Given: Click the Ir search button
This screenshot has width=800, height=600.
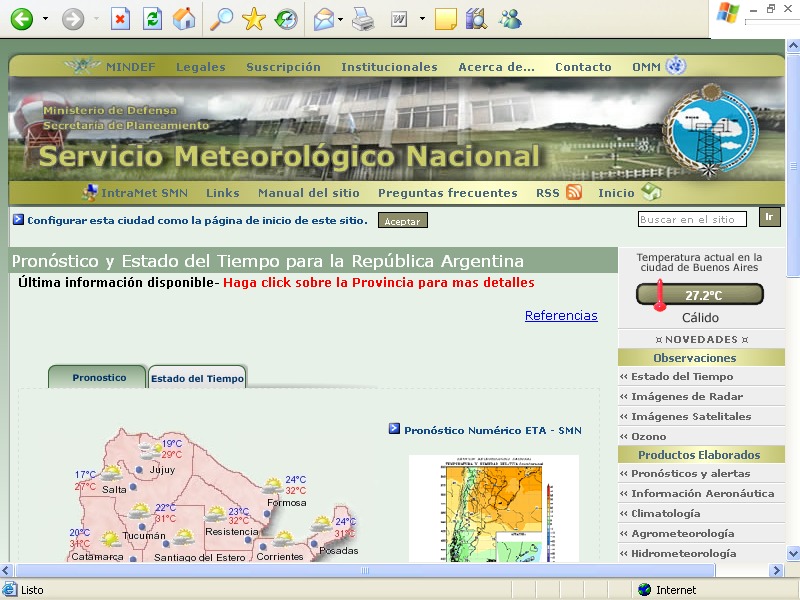Looking at the screenshot, I should tap(769, 217).
